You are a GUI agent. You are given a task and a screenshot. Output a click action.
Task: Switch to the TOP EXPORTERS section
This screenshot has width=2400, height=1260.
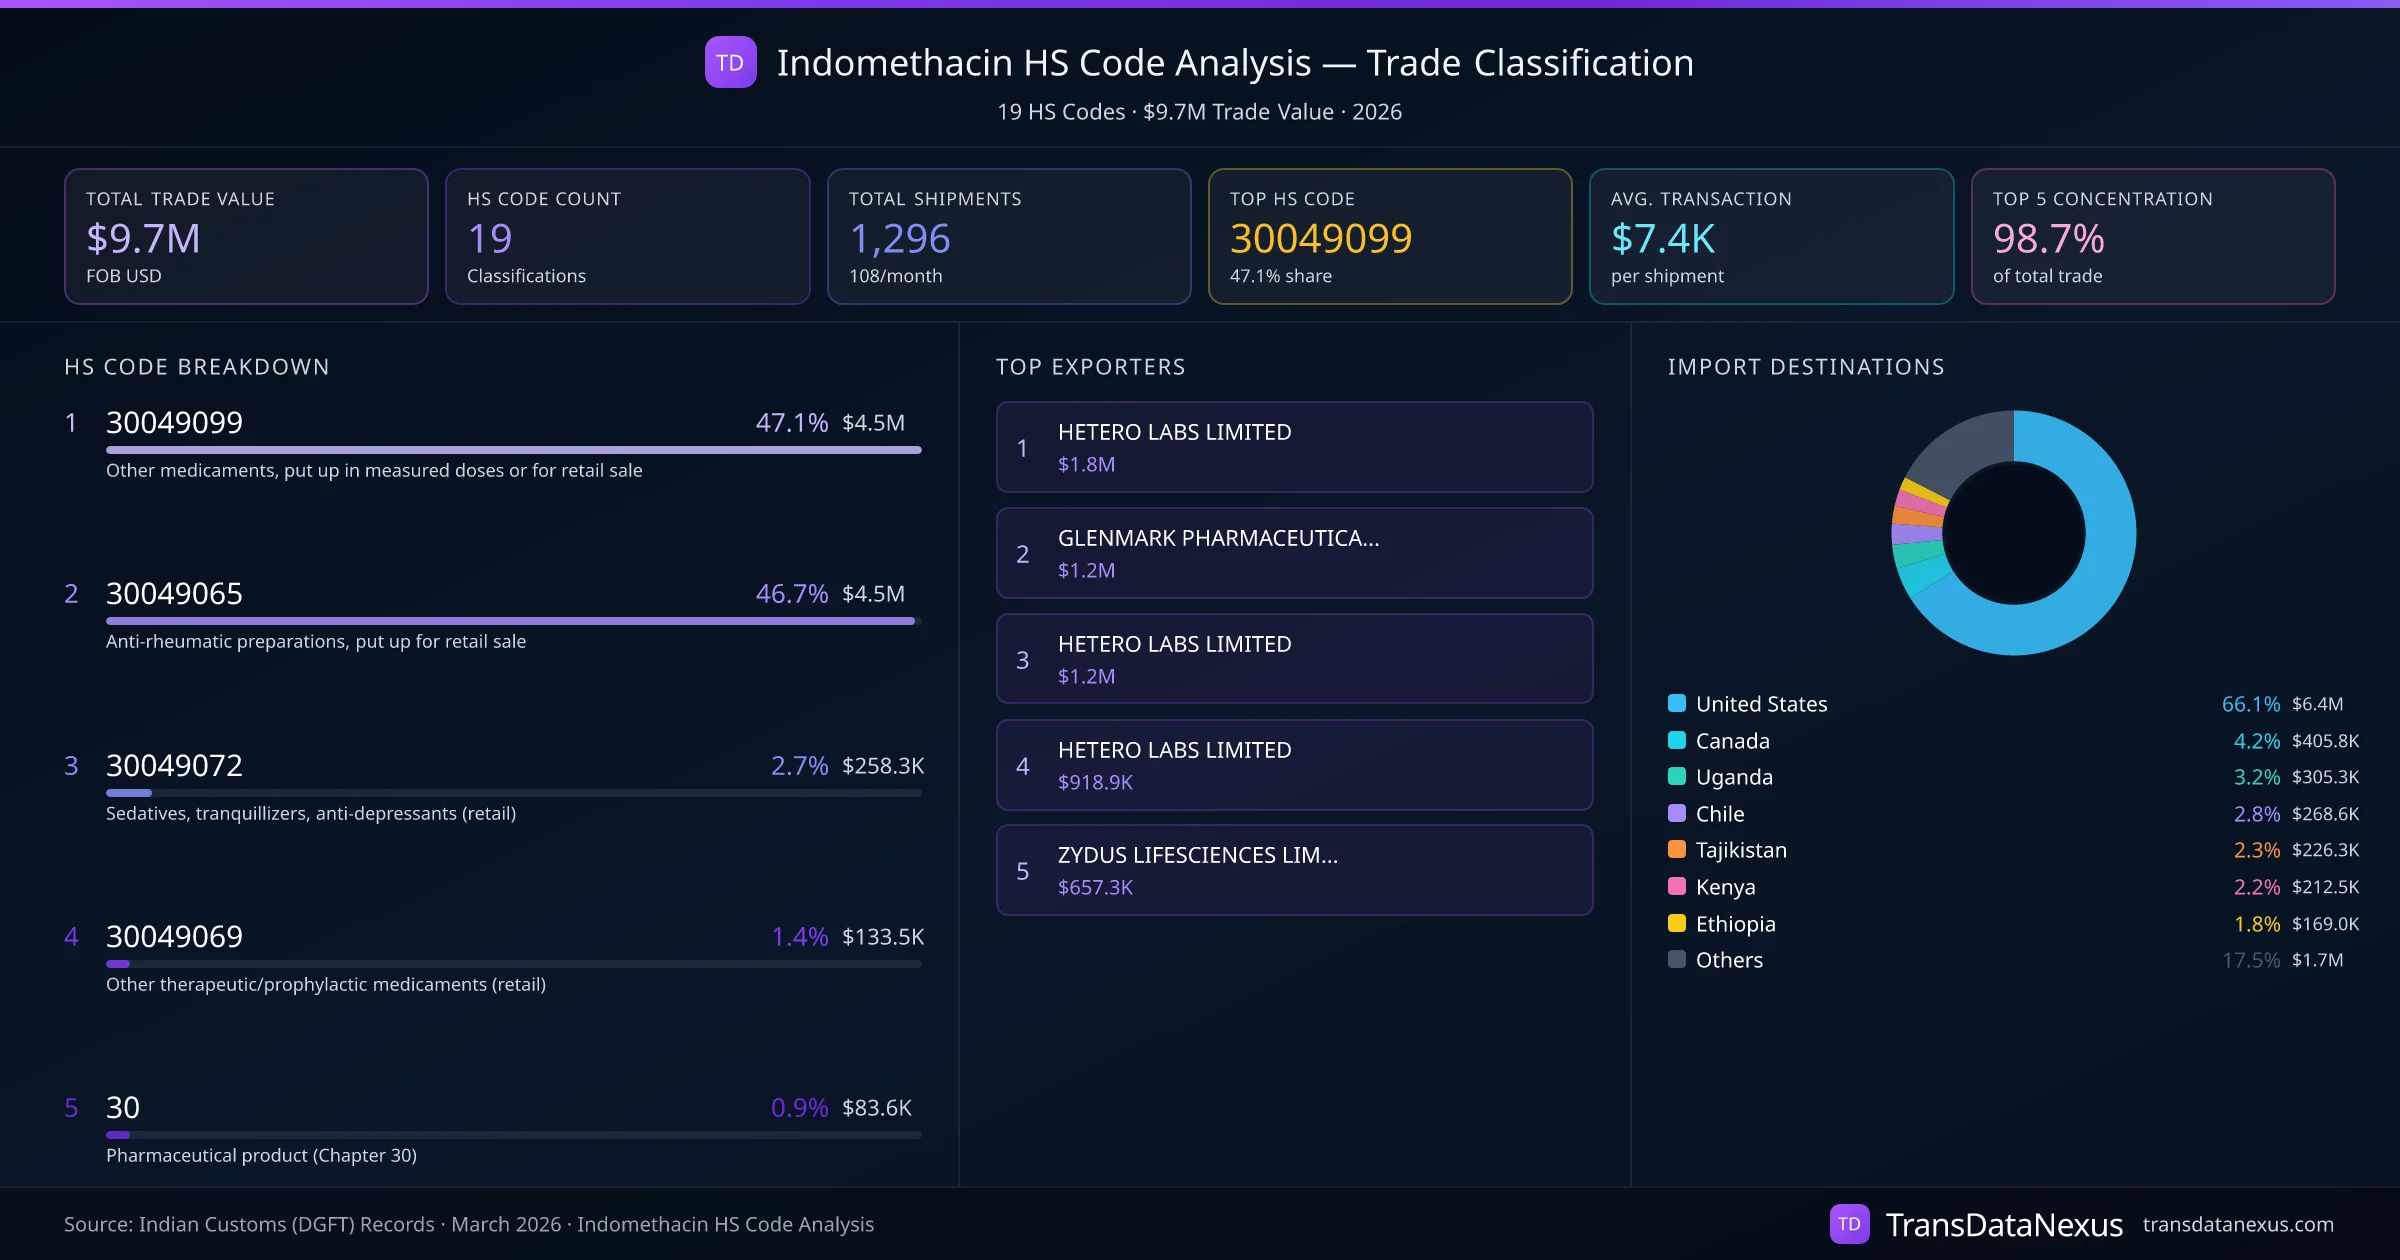(1091, 367)
